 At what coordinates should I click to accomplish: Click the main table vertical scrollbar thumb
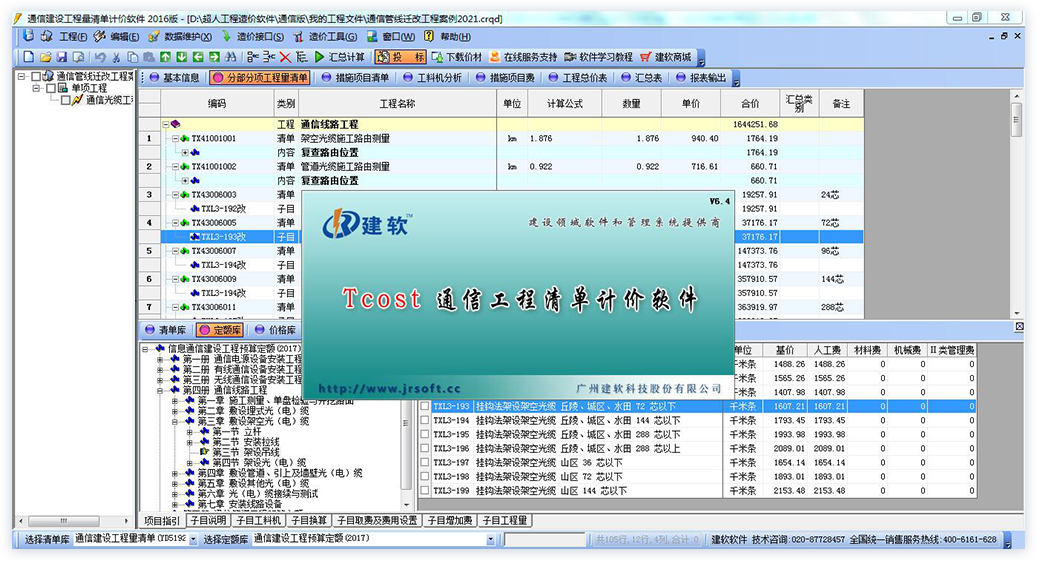(1017, 120)
